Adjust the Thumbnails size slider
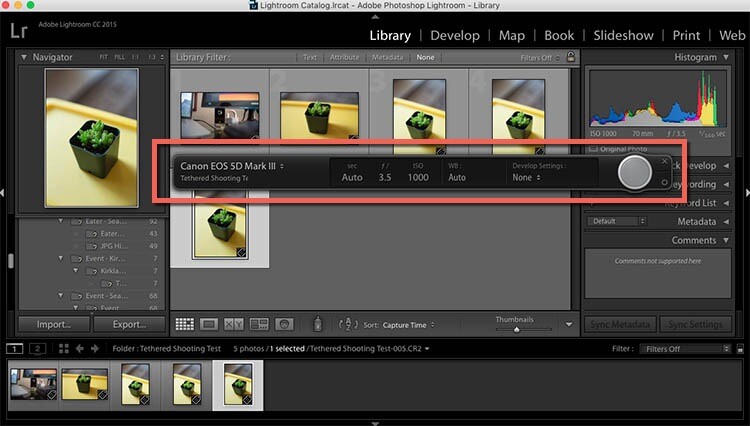This screenshot has width=750, height=426. point(516,328)
